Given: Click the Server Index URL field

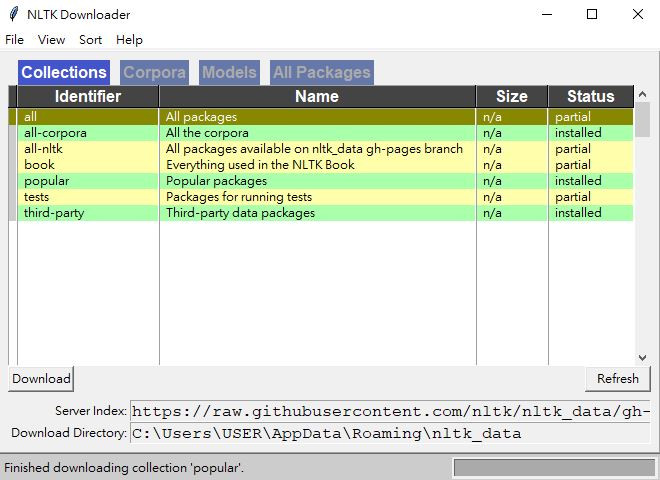Looking at the screenshot, I should pyautogui.click(x=390, y=411).
